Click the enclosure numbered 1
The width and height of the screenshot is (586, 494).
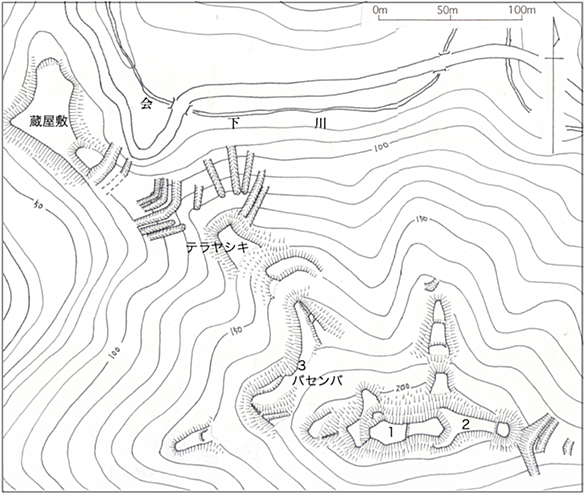391,432
